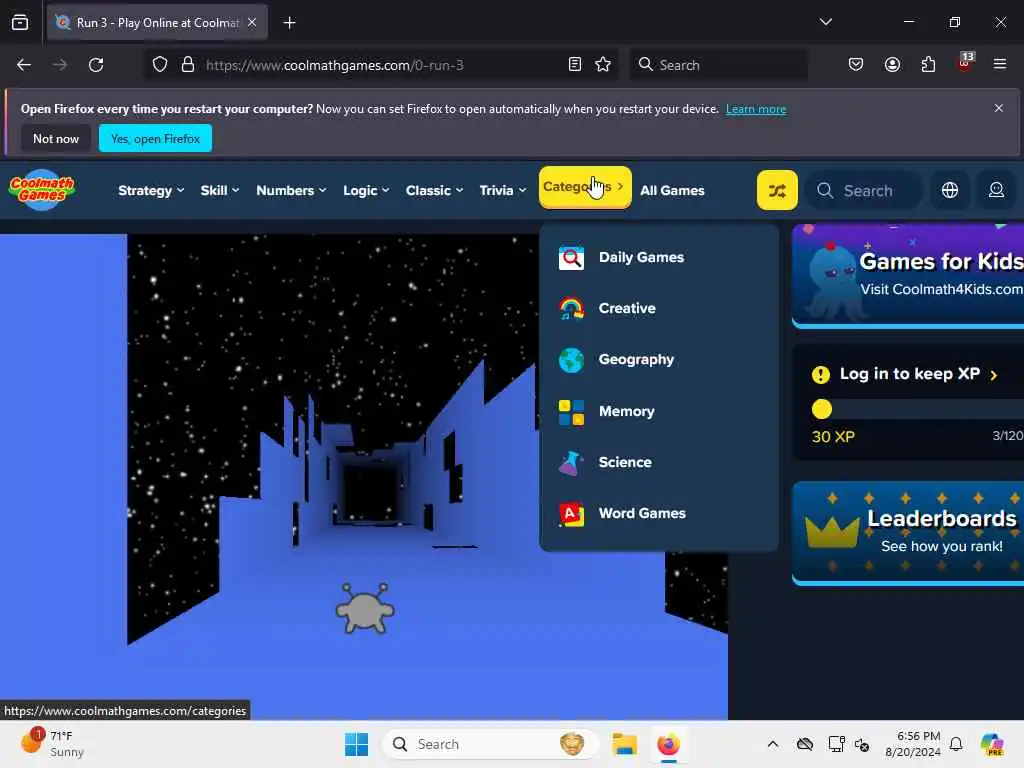Click the Word Games letter icon

click(571, 514)
